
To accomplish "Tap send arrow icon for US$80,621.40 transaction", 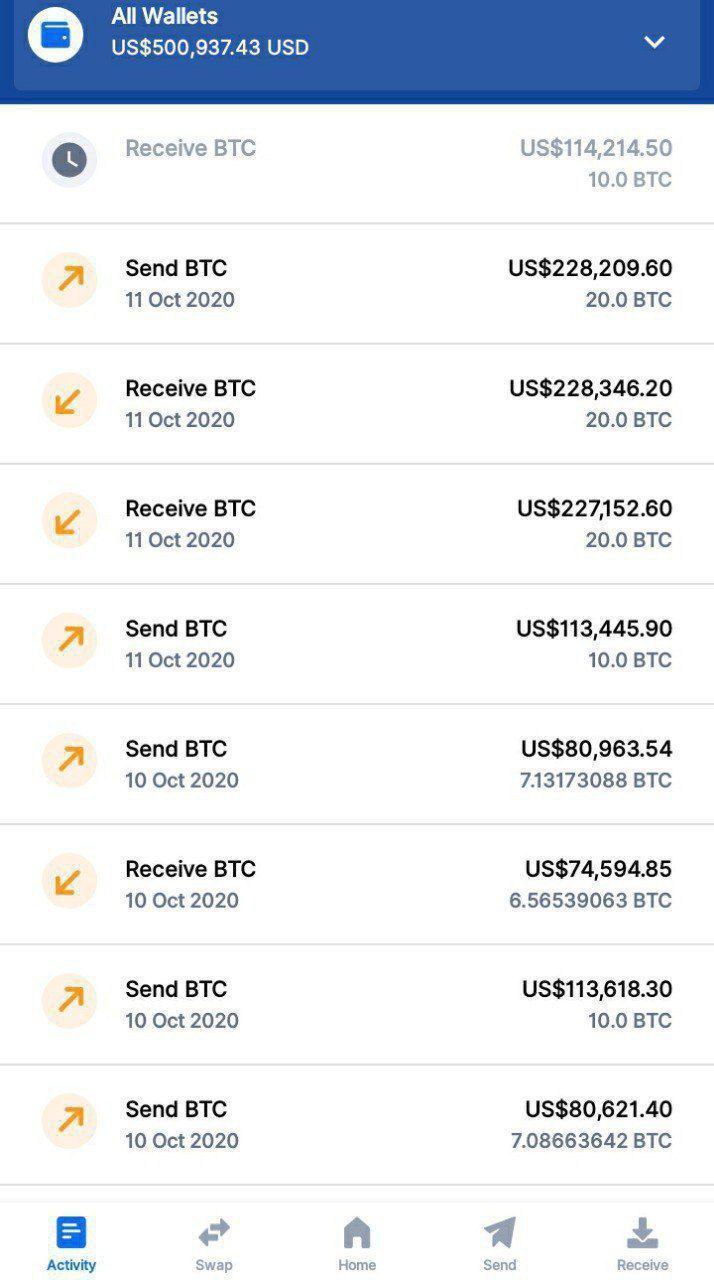I will pyautogui.click(x=69, y=1121).
